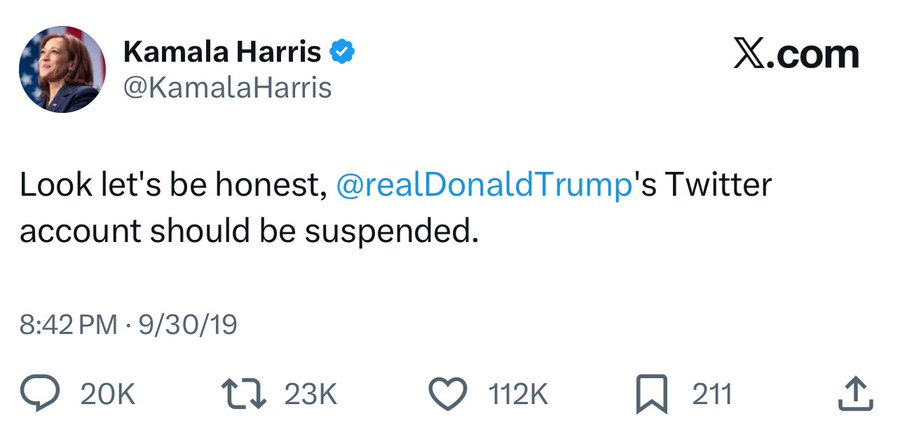Click the 112K likes count

518,394
